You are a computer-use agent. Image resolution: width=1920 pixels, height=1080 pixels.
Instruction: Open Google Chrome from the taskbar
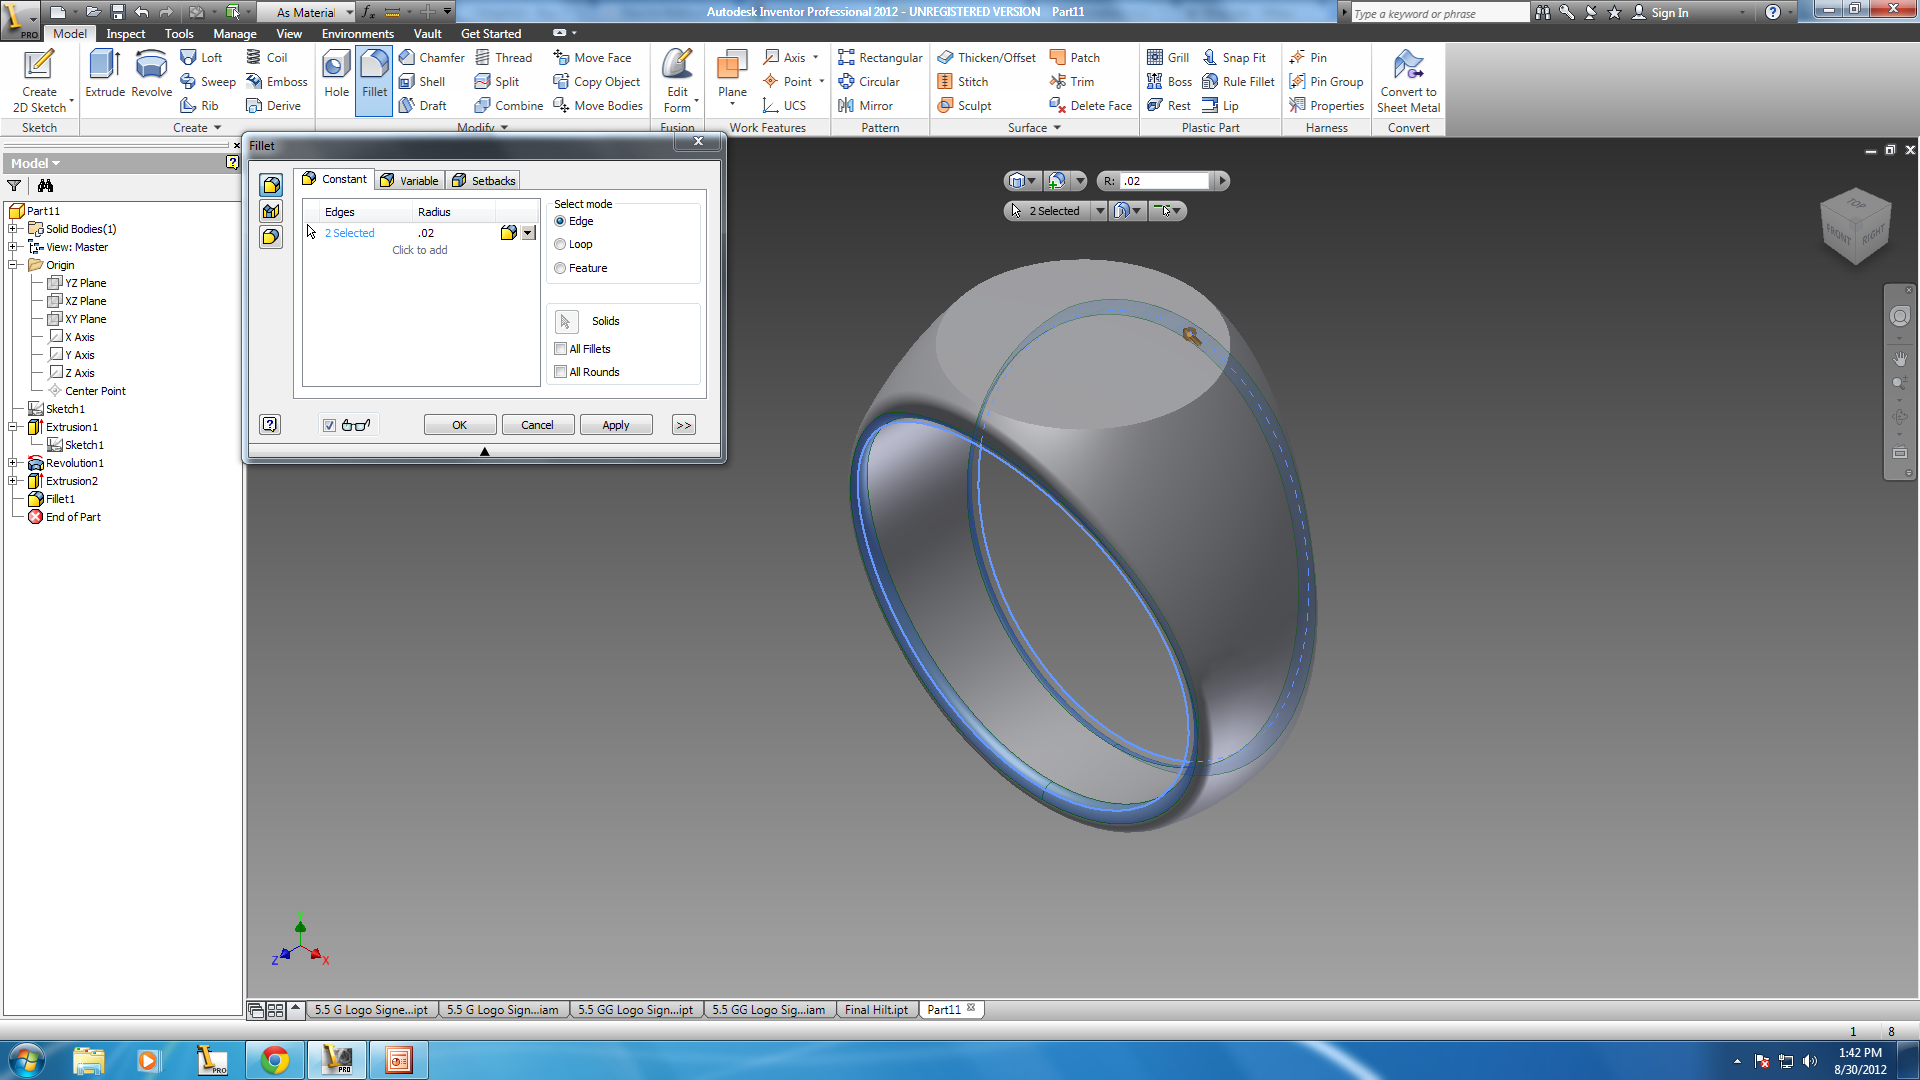point(275,1060)
